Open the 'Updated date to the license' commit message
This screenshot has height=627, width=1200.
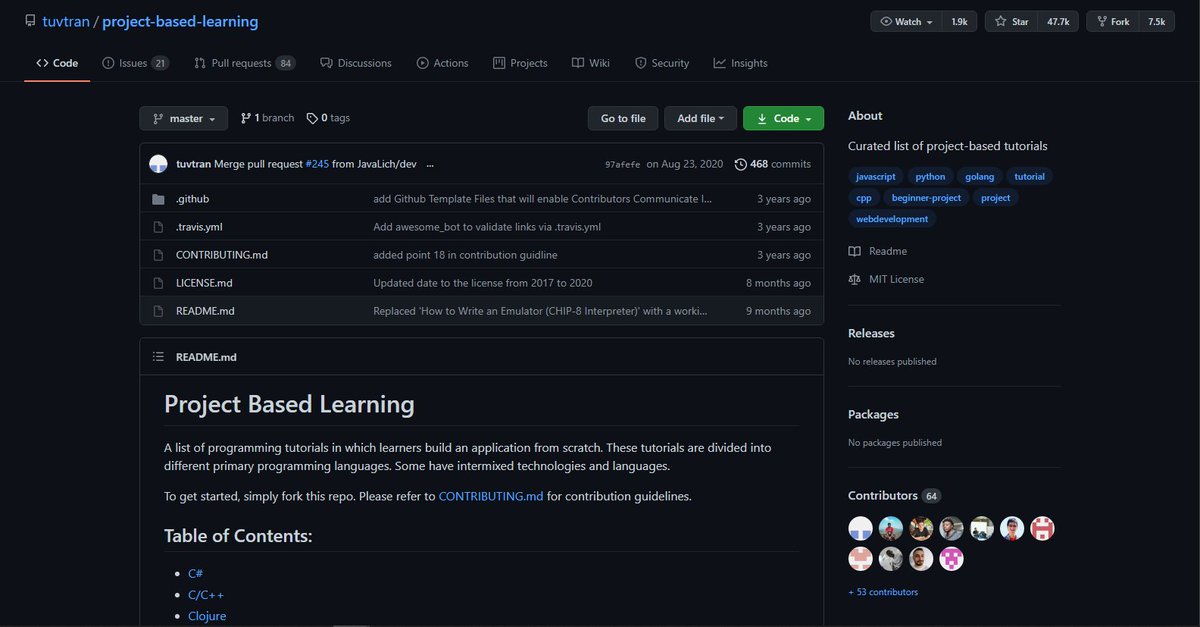click(483, 283)
